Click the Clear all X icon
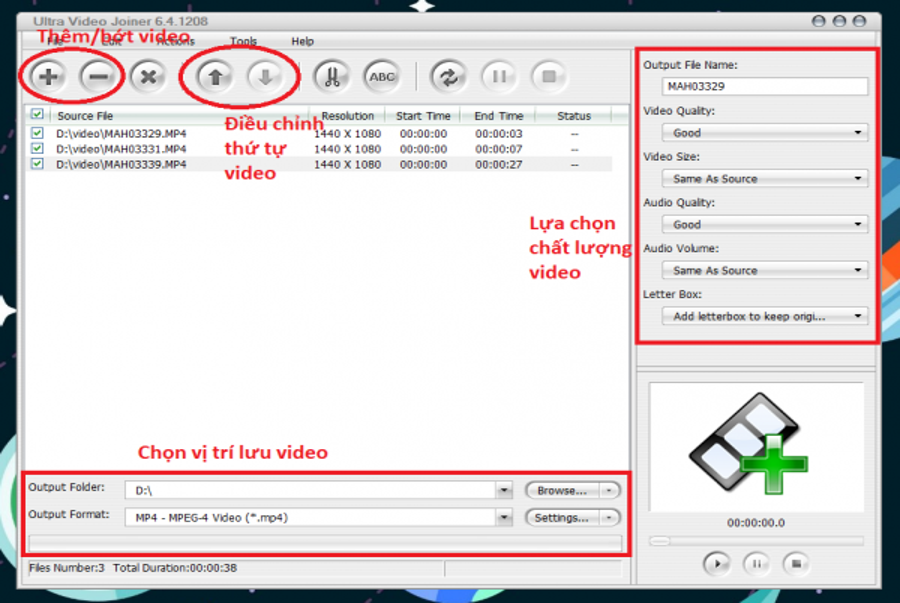Viewport: 900px width, 603px height. pos(148,76)
